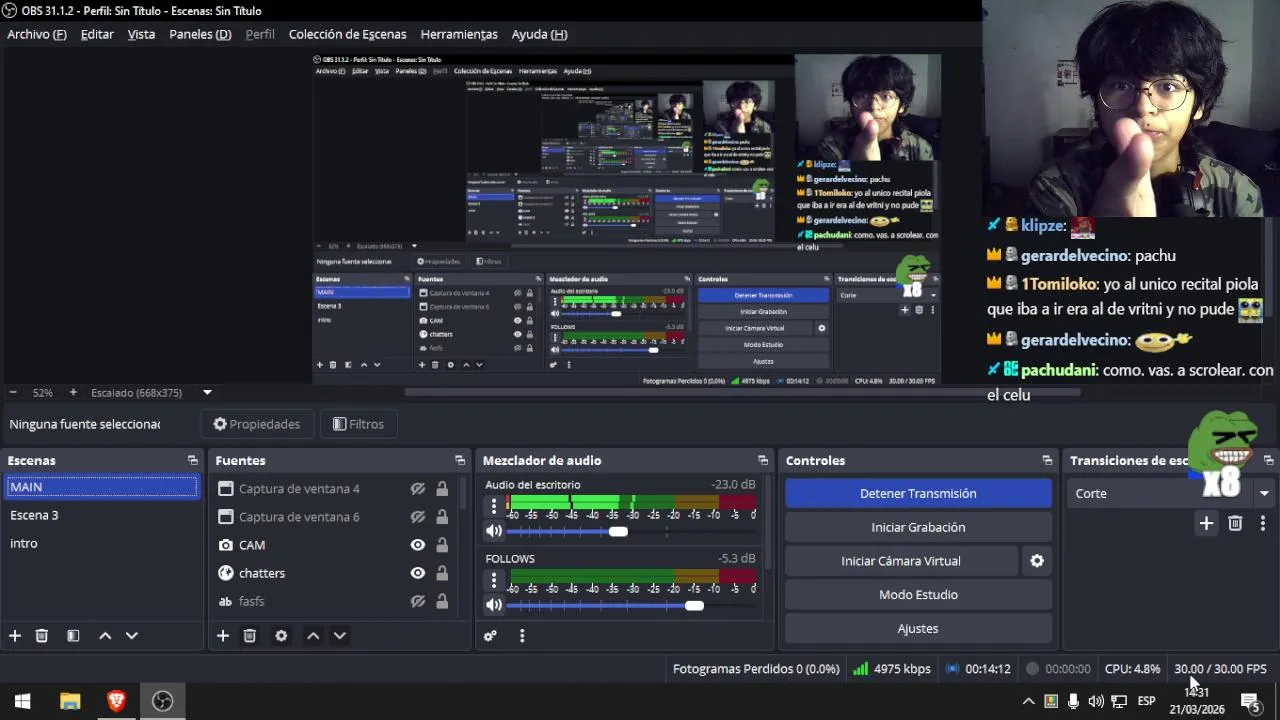Screen dimensions: 1280x720
Task: Enable Modo Estudio
Action: click(918, 595)
